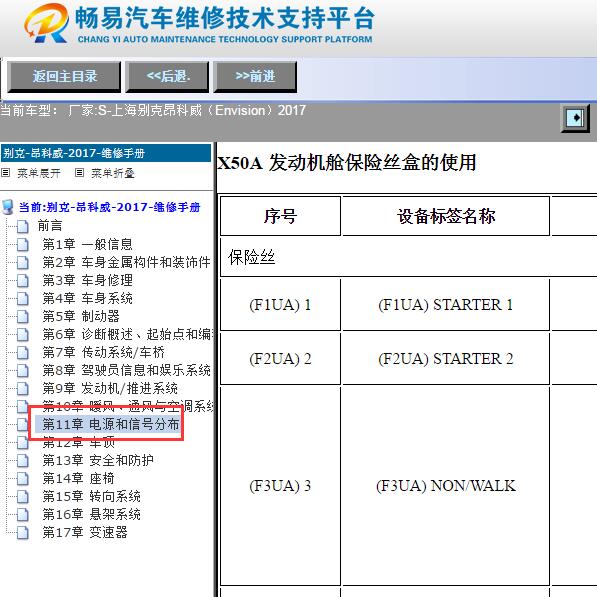Click heading X50A 发动机舱保险丝盒的使用
Image resolution: width=597 pixels, height=597 pixels.
pos(346,163)
